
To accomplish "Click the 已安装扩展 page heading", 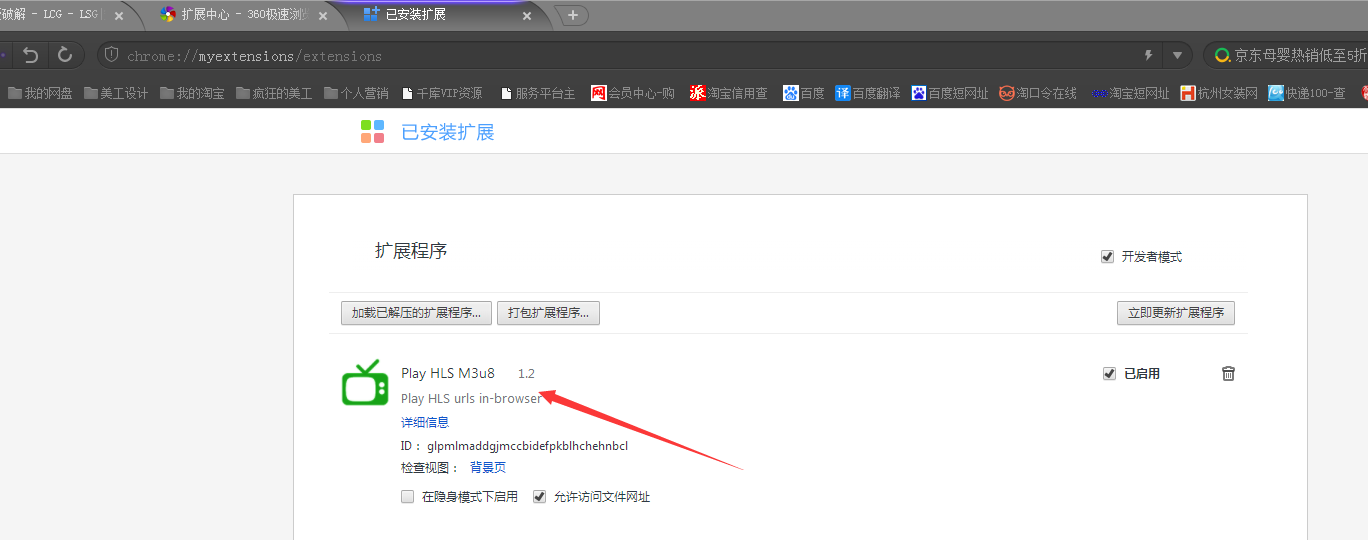I will [x=448, y=132].
